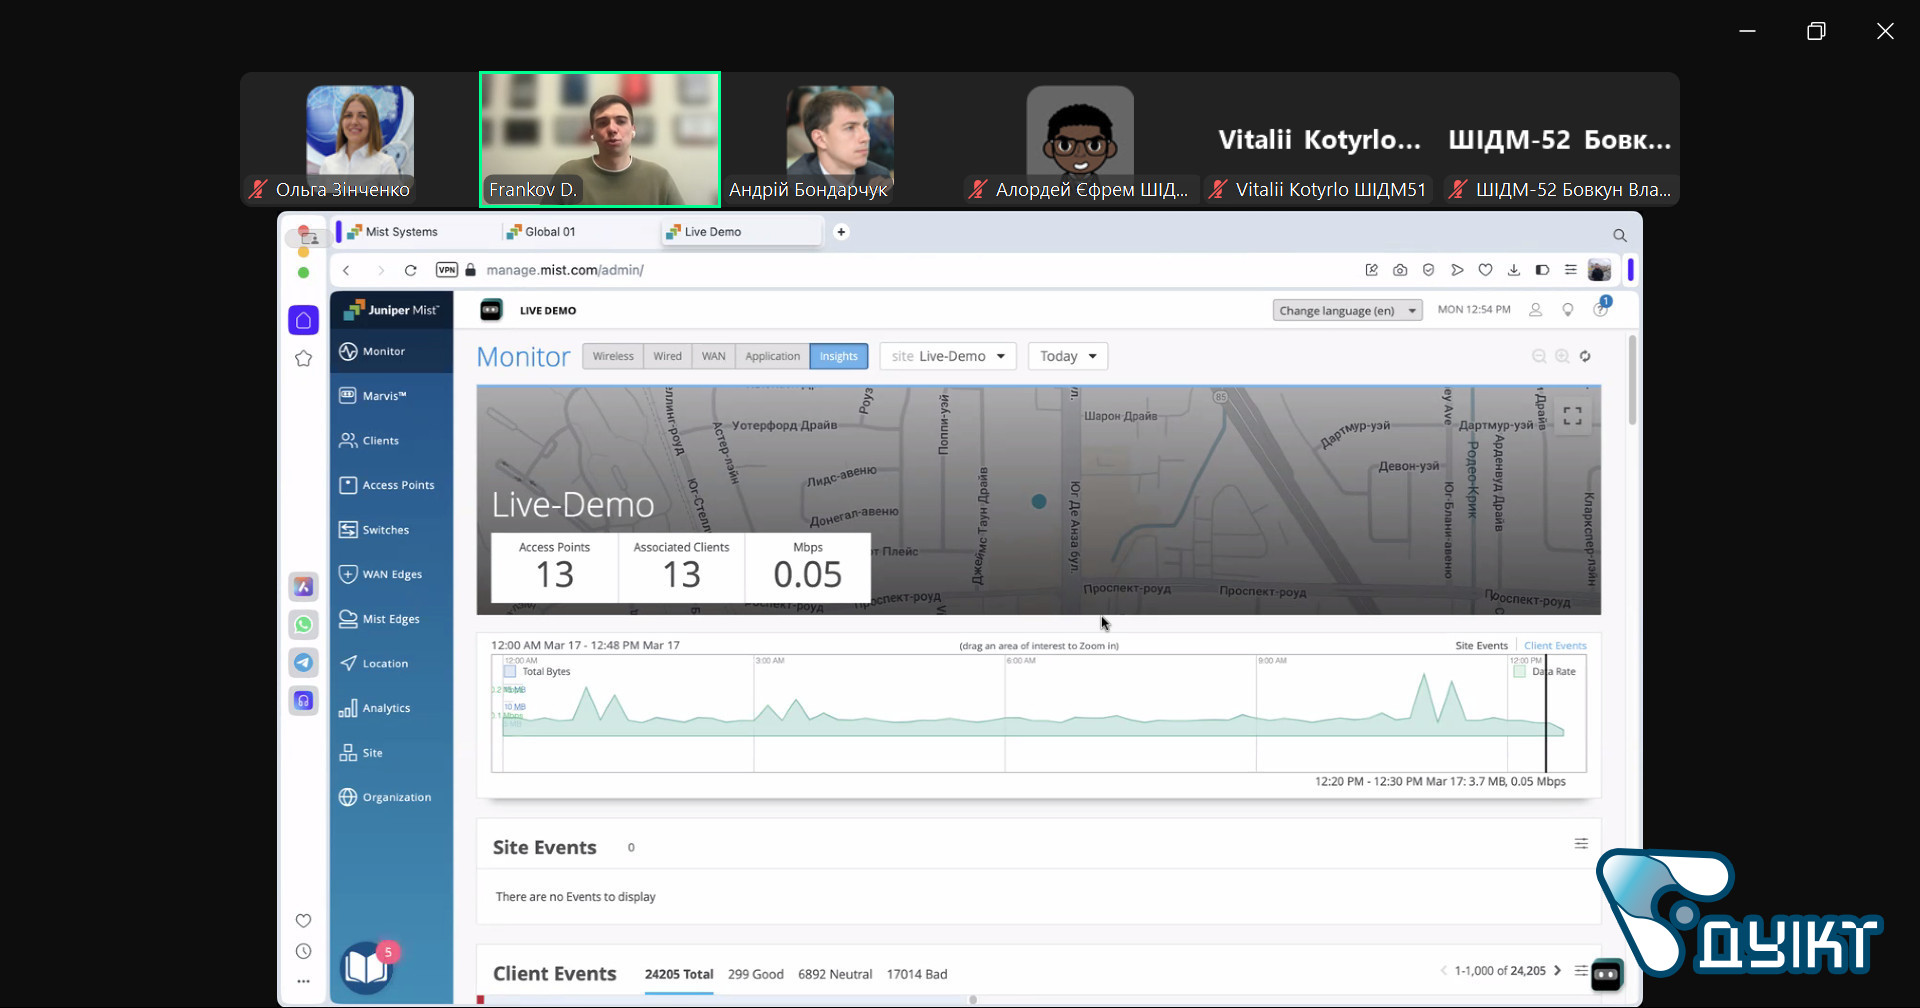Image resolution: width=1920 pixels, height=1008 pixels.
Task: Open browser downloads icon
Action: coord(1514,270)
